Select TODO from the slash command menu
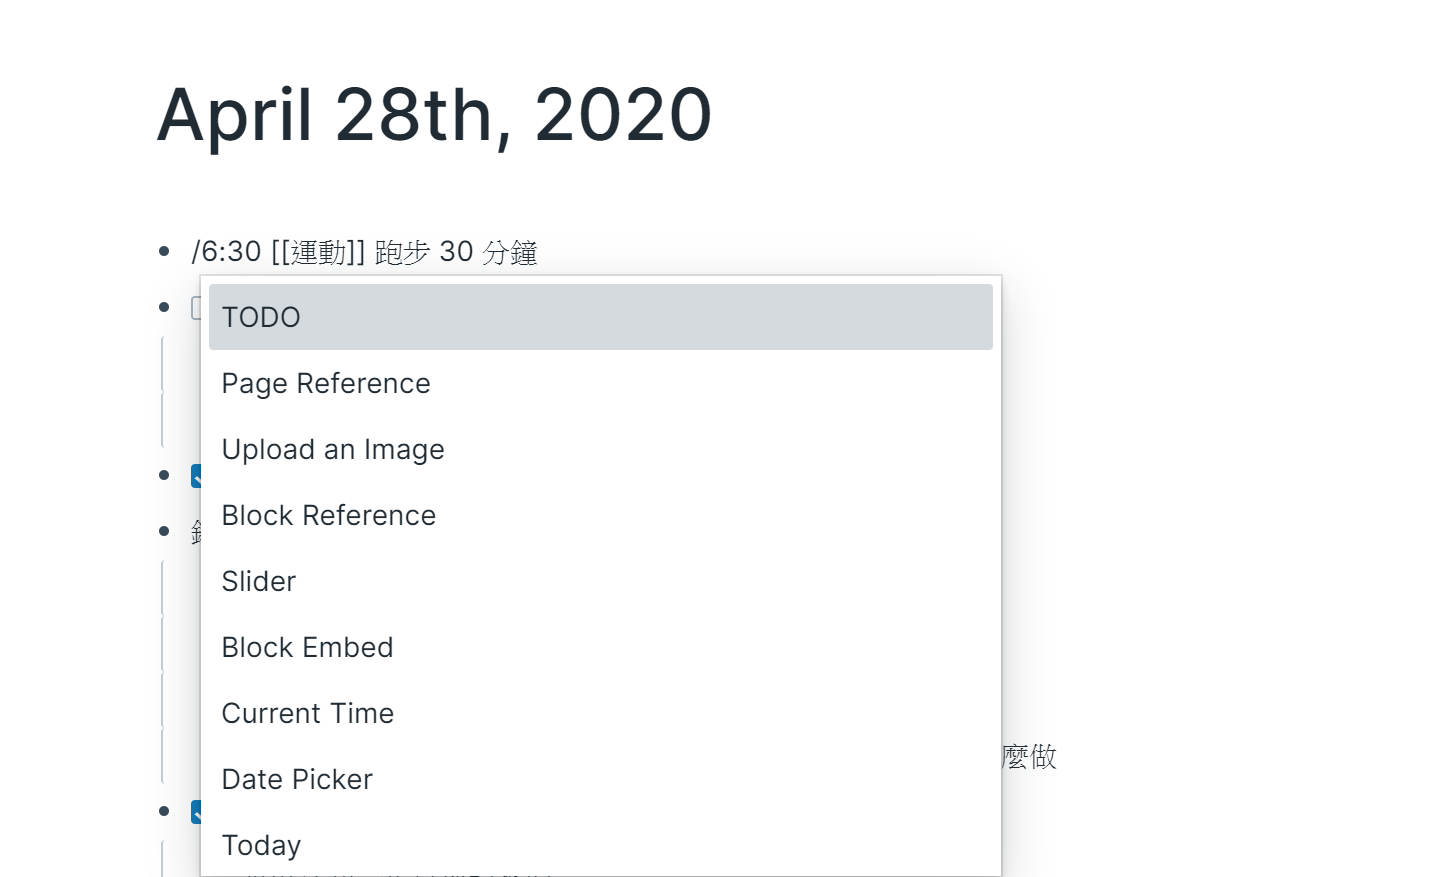 click(600, 317)
